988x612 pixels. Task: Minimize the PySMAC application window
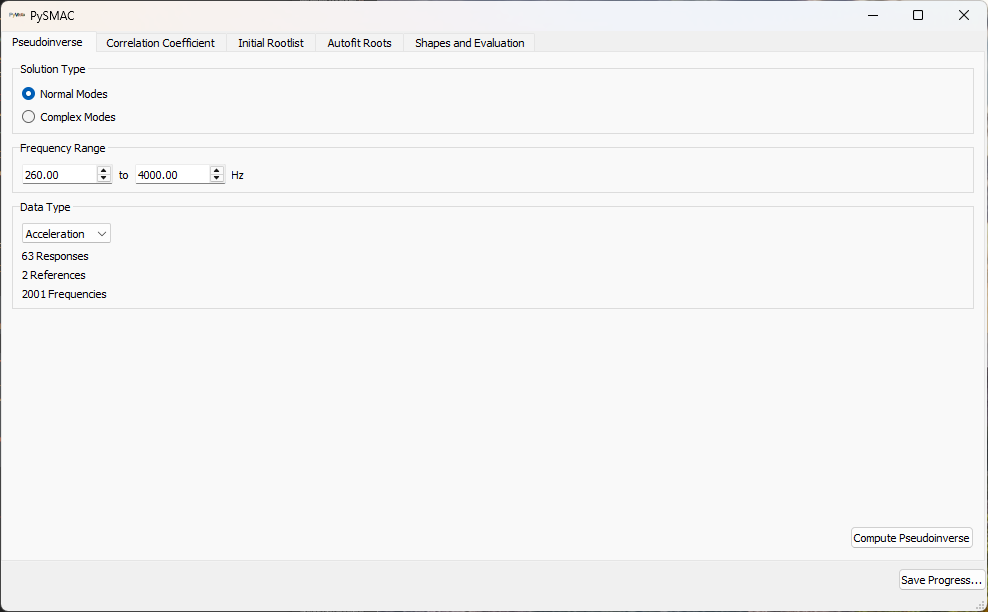[x=872, y=15]
